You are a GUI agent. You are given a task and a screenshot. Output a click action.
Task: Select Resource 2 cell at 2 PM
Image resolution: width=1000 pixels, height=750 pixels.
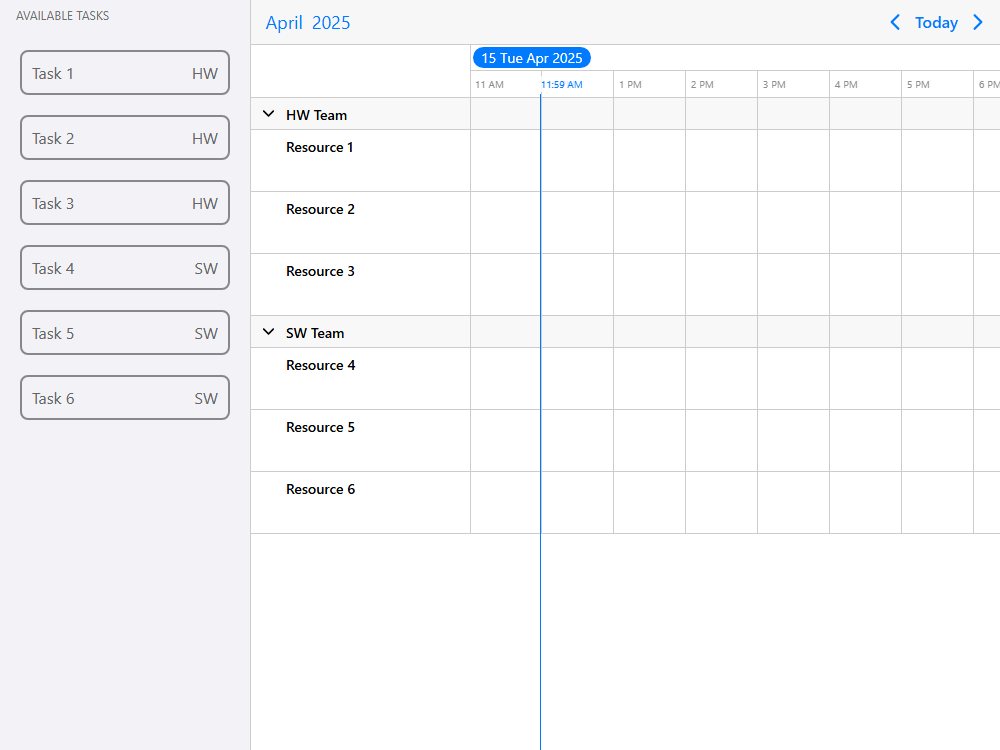click(x=721, y=223)
